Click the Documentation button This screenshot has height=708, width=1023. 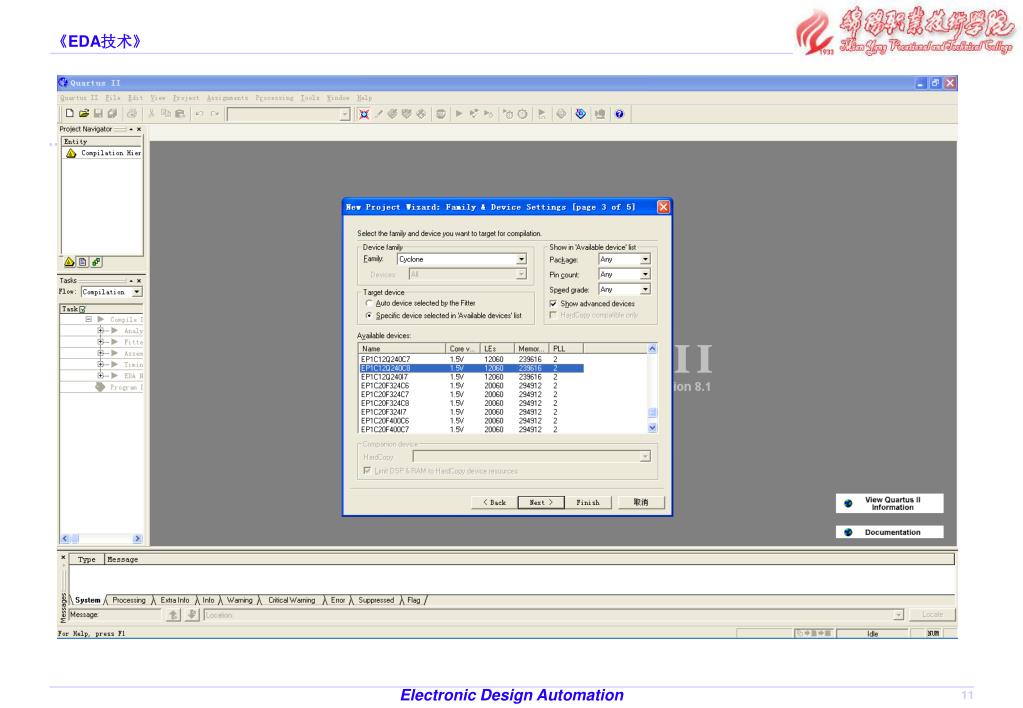click(889, 532)
